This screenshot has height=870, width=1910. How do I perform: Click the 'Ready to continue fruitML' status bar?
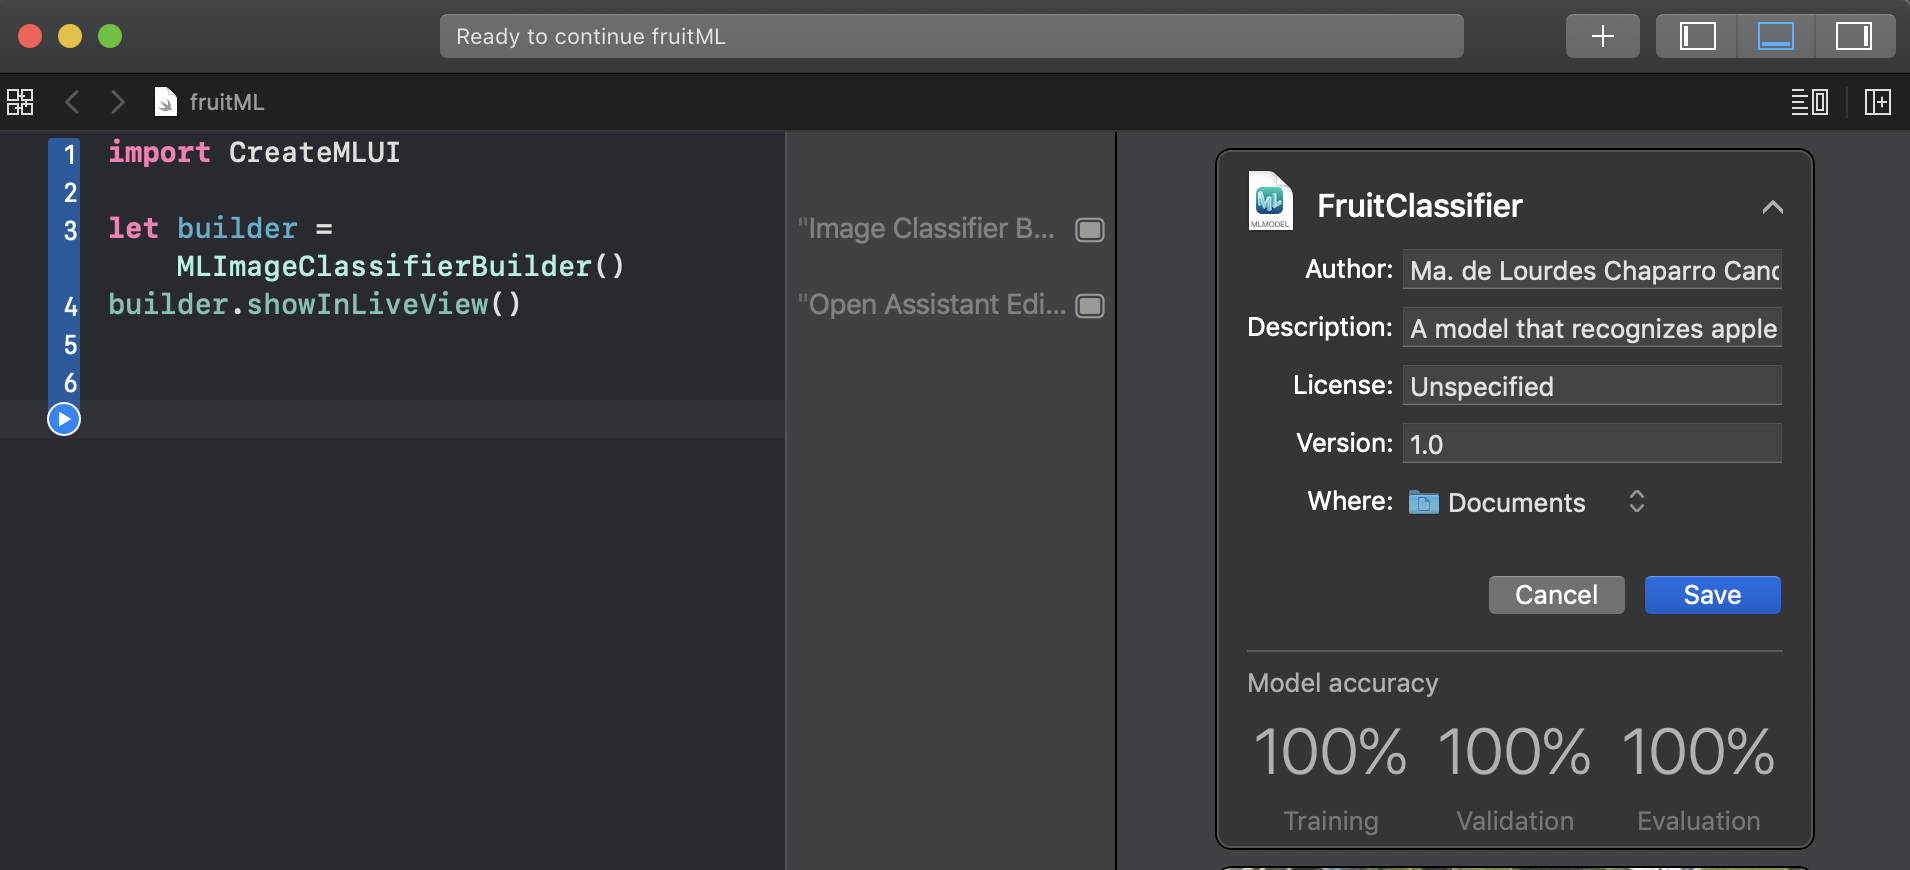click(x=951, y=36)
